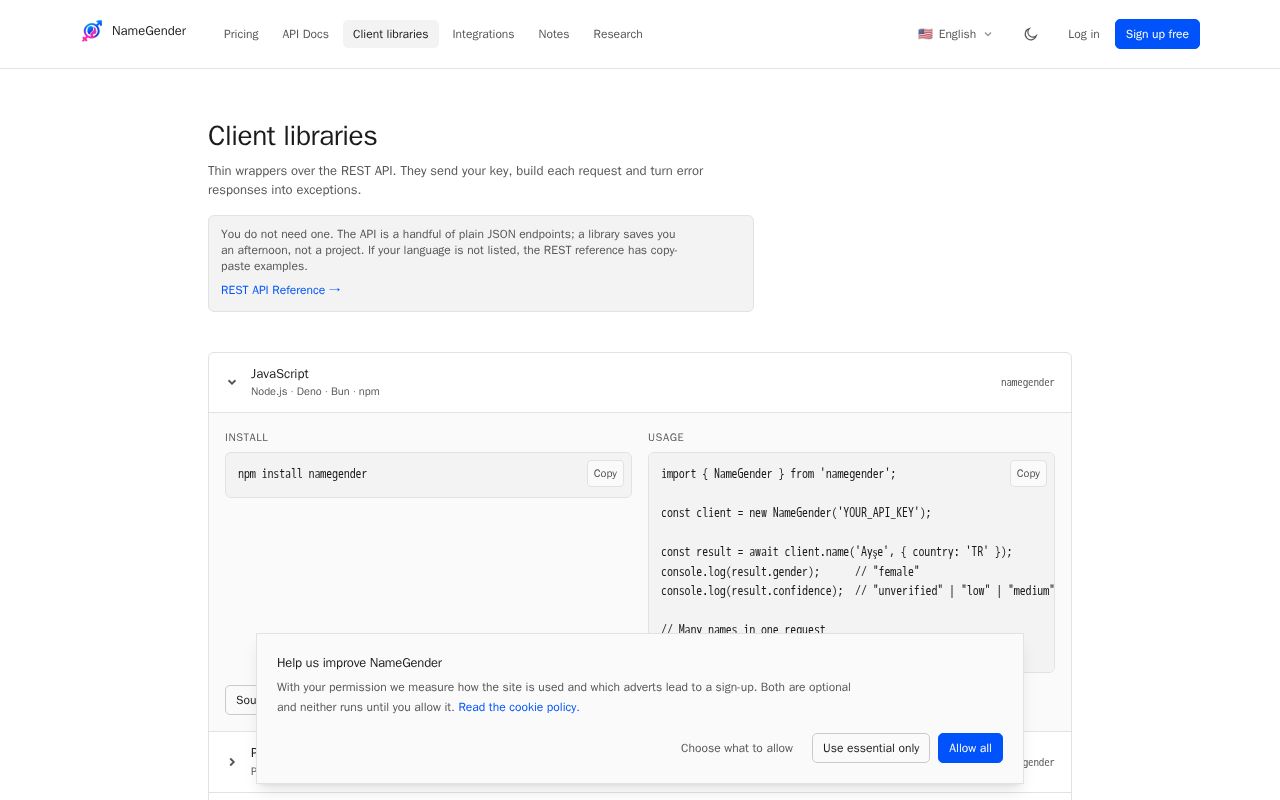Open the Notes page
Viewport: 1280px width, 800px height.
[553, 34]
